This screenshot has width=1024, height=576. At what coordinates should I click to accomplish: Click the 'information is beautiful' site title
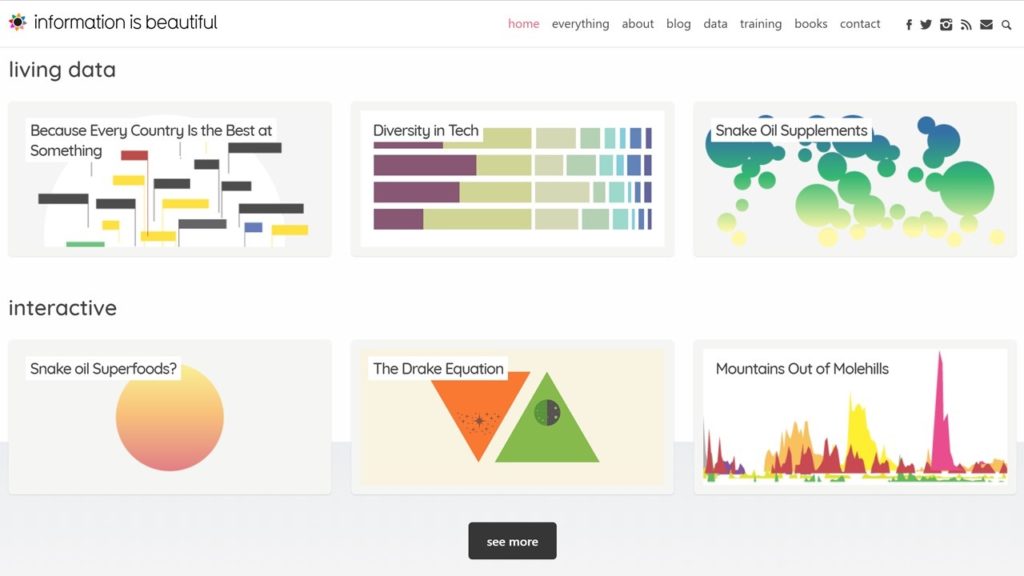pyautogui.click(x=125, y=22)
